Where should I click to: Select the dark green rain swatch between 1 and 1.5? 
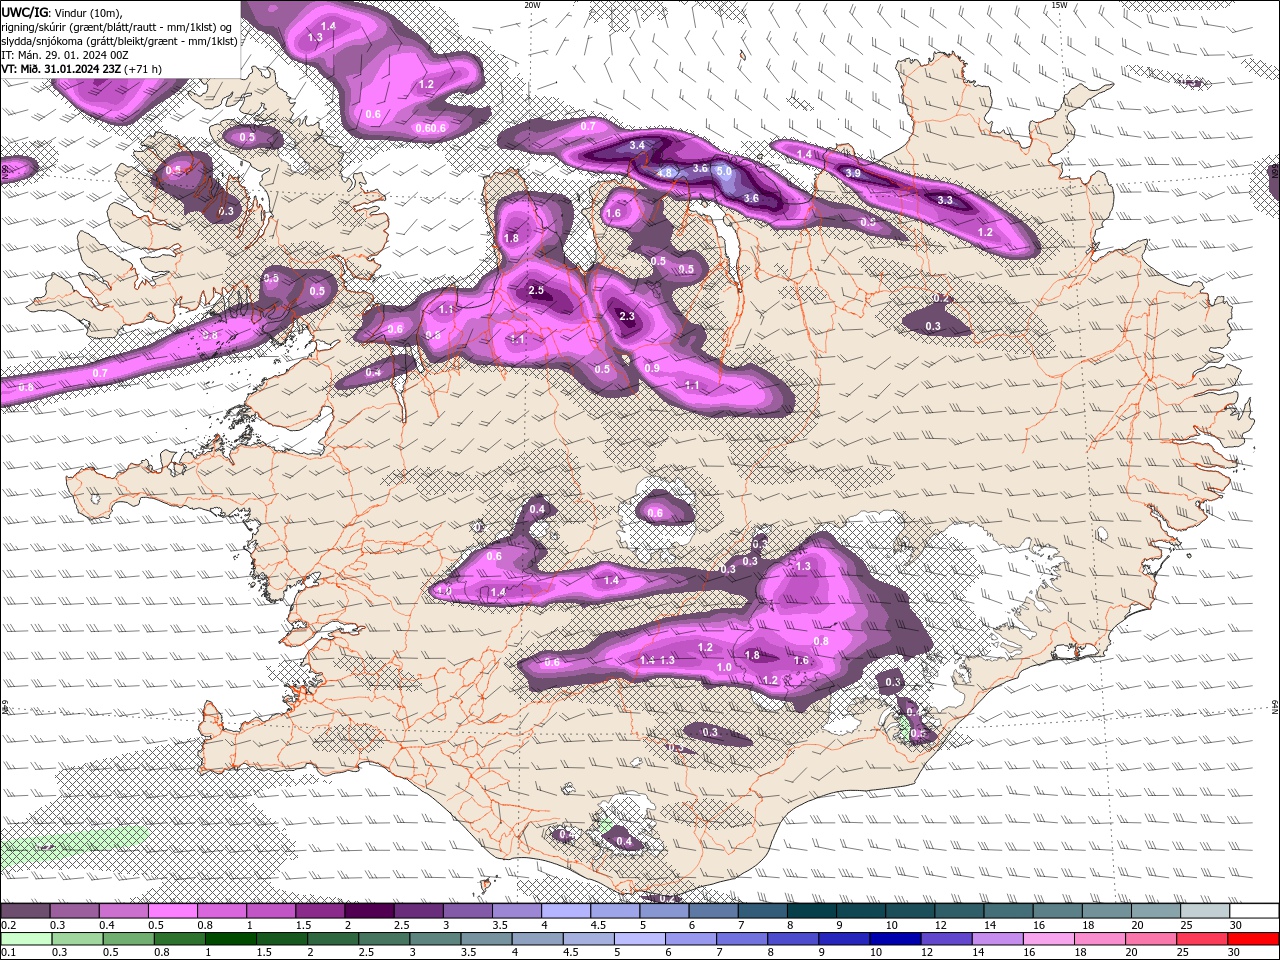tap(230, 939)
